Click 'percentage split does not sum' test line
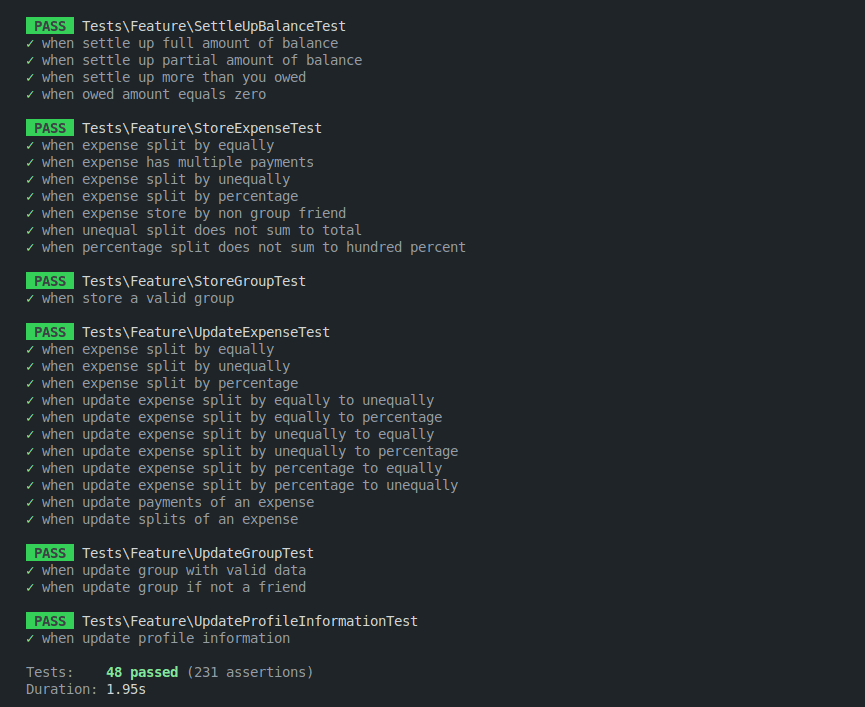The width and height of the screenshot is (865, 707). 254,247
